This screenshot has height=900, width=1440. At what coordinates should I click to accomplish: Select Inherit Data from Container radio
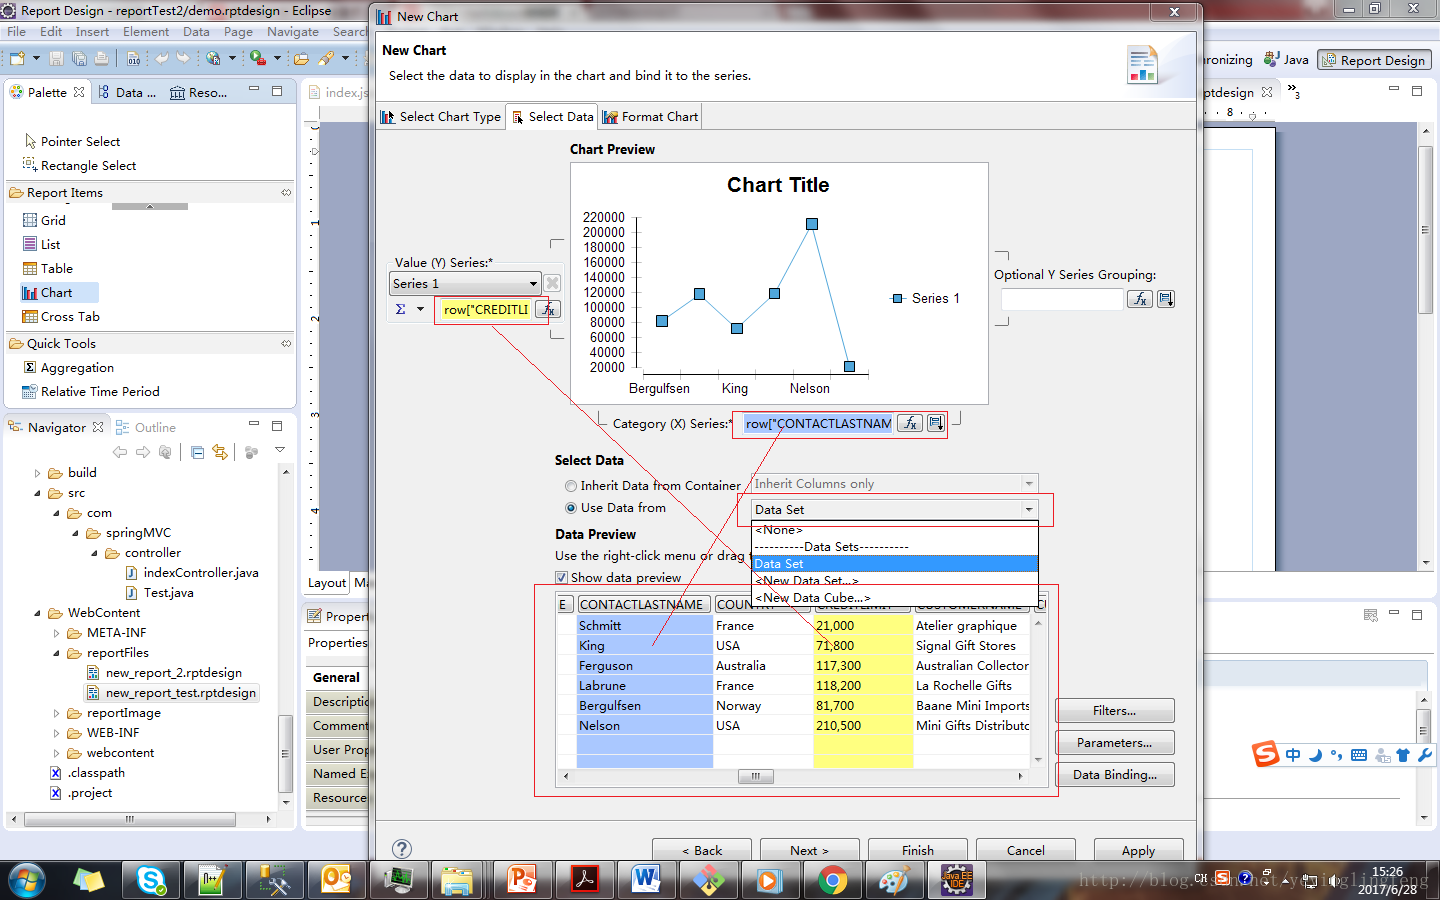tap(571, 486)
